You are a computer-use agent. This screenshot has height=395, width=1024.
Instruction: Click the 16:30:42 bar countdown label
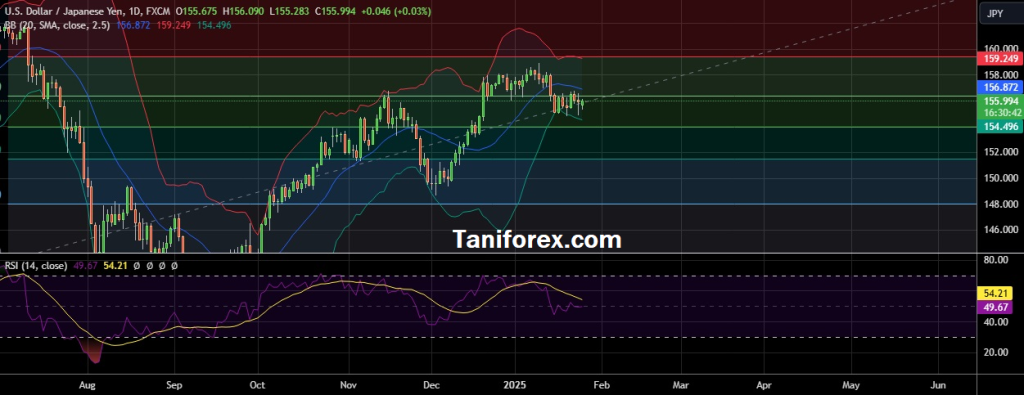(999, 112)
